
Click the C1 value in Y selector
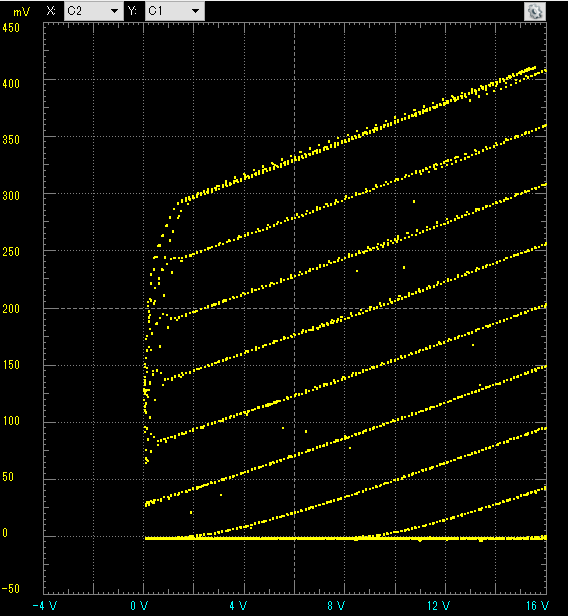(x=155, y=11)
